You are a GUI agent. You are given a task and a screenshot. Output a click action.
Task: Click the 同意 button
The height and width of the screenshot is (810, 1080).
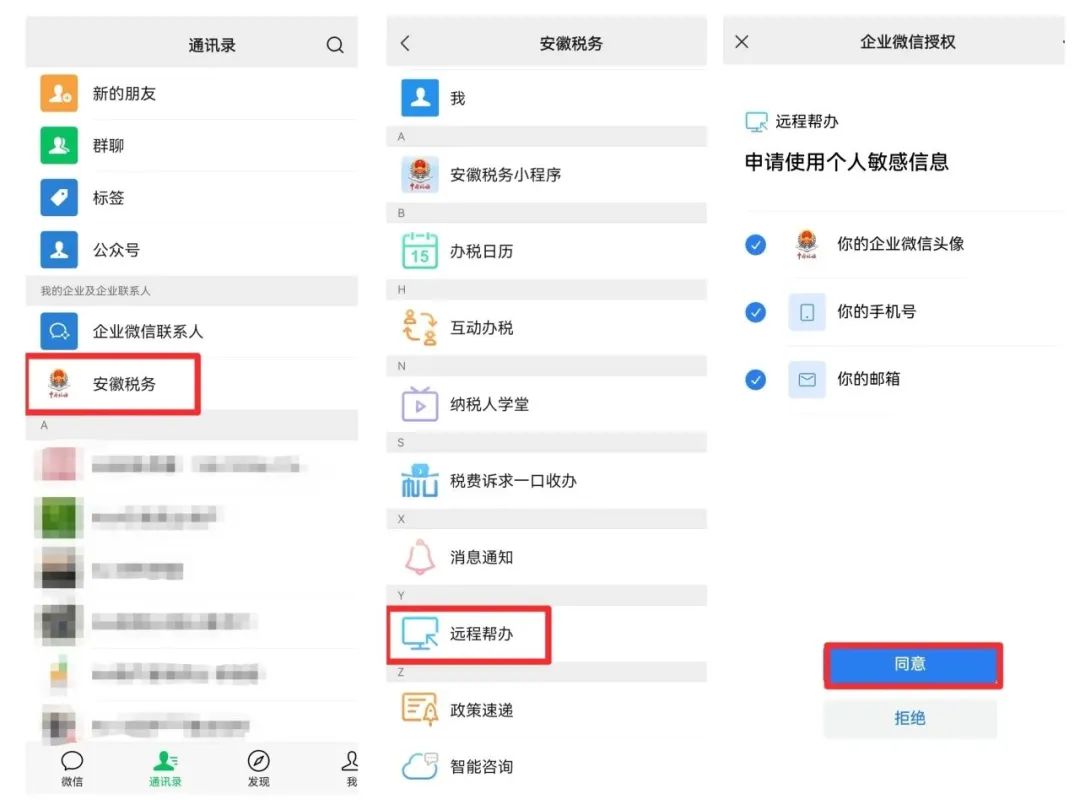(x=911, y=665)
